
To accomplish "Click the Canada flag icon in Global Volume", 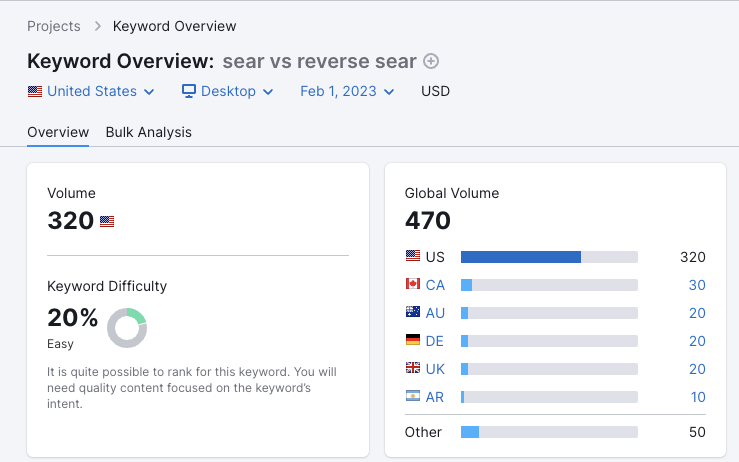I will pyautogui.click(x=413, y=285).
